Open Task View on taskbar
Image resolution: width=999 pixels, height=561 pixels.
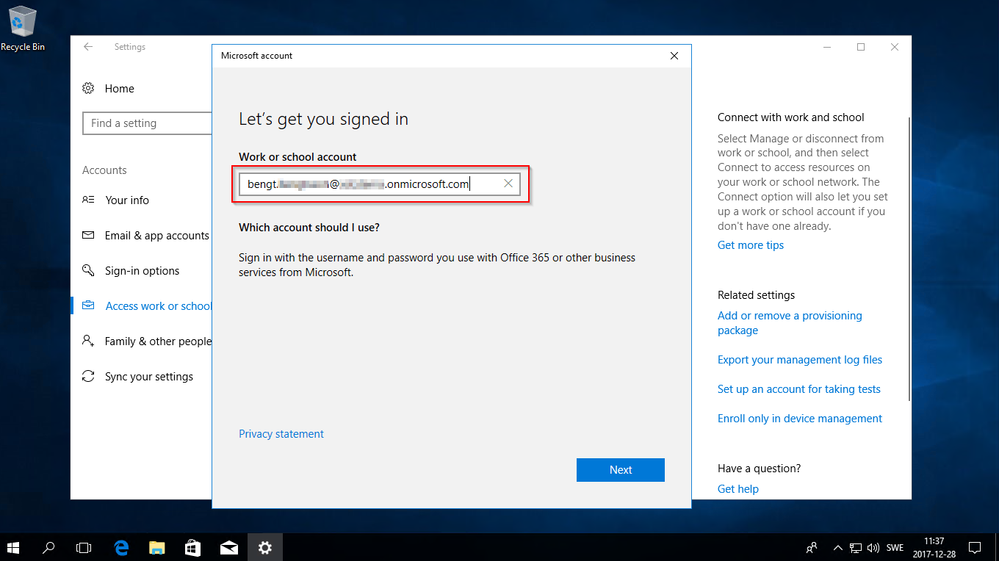pyautogui.click(x=83, y=548)
